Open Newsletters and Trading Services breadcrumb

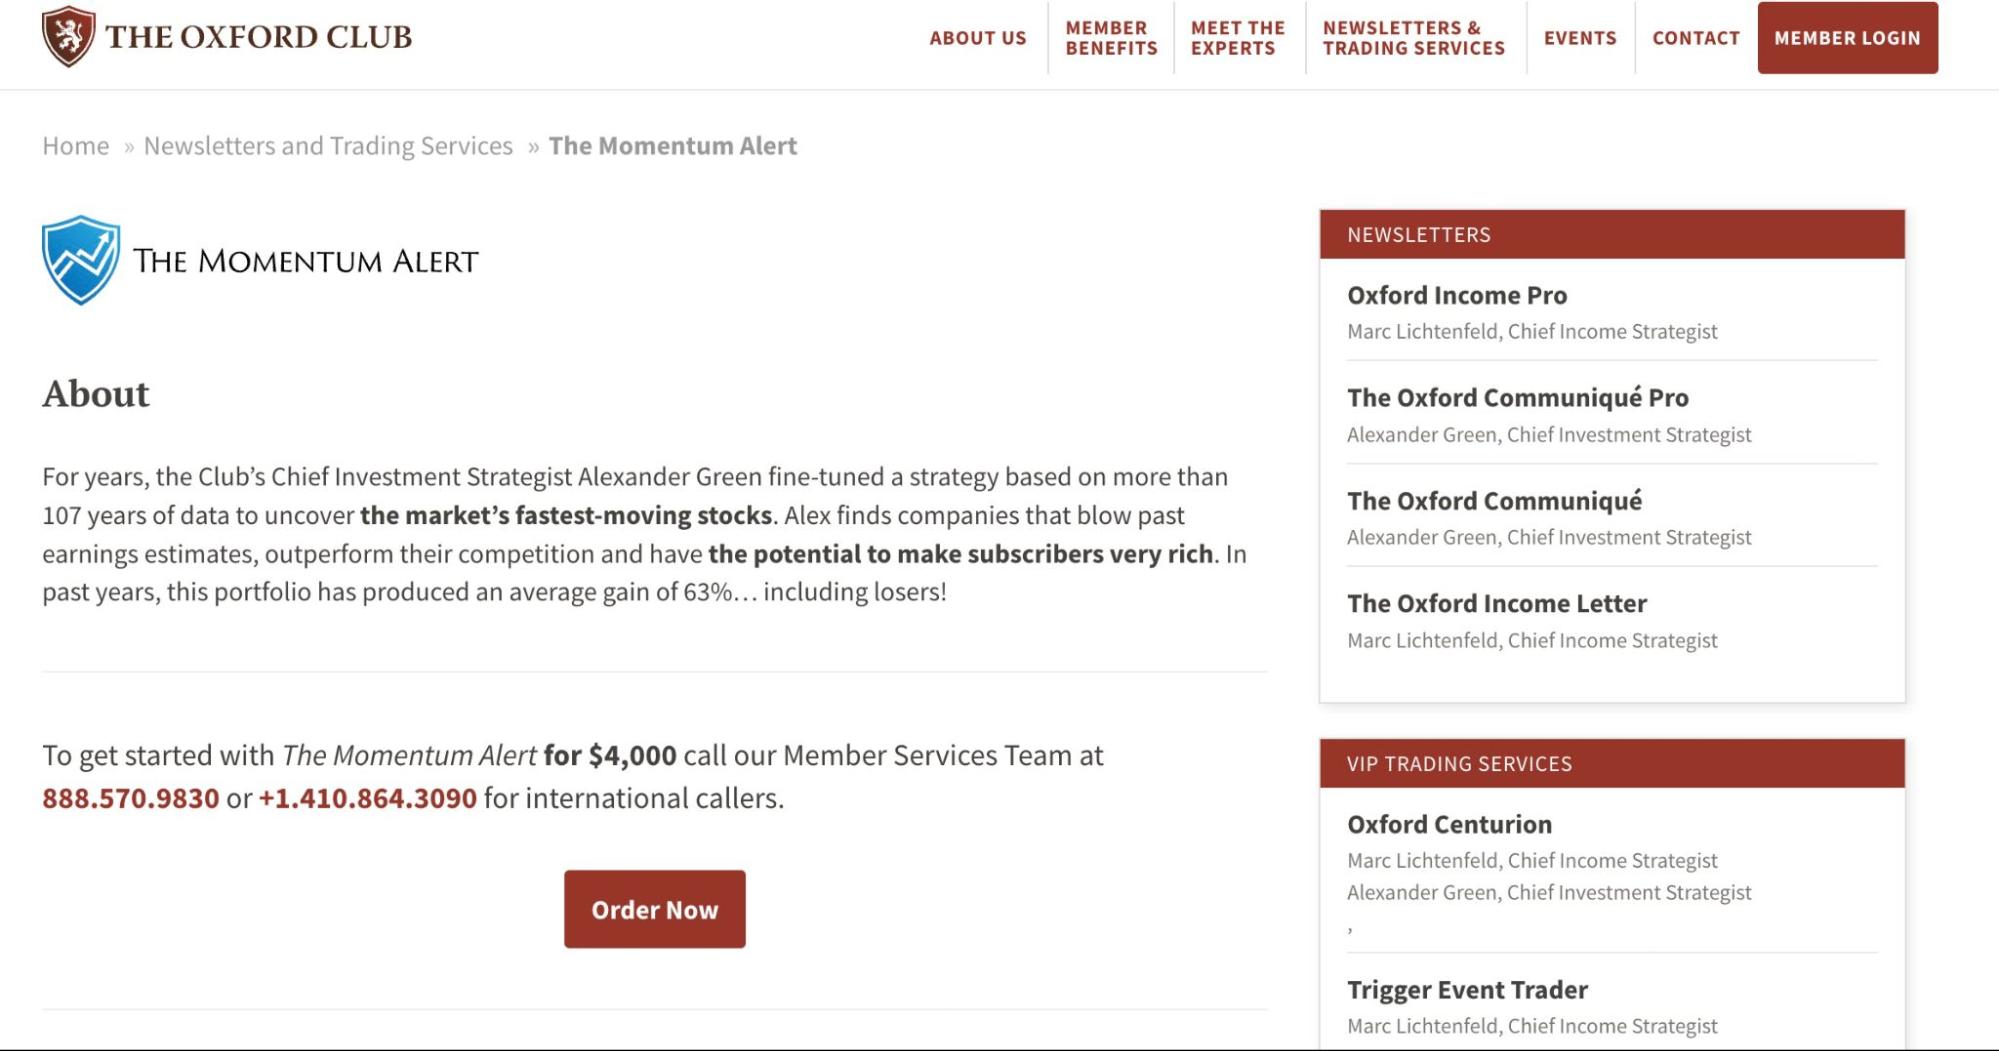click(328, 146)
